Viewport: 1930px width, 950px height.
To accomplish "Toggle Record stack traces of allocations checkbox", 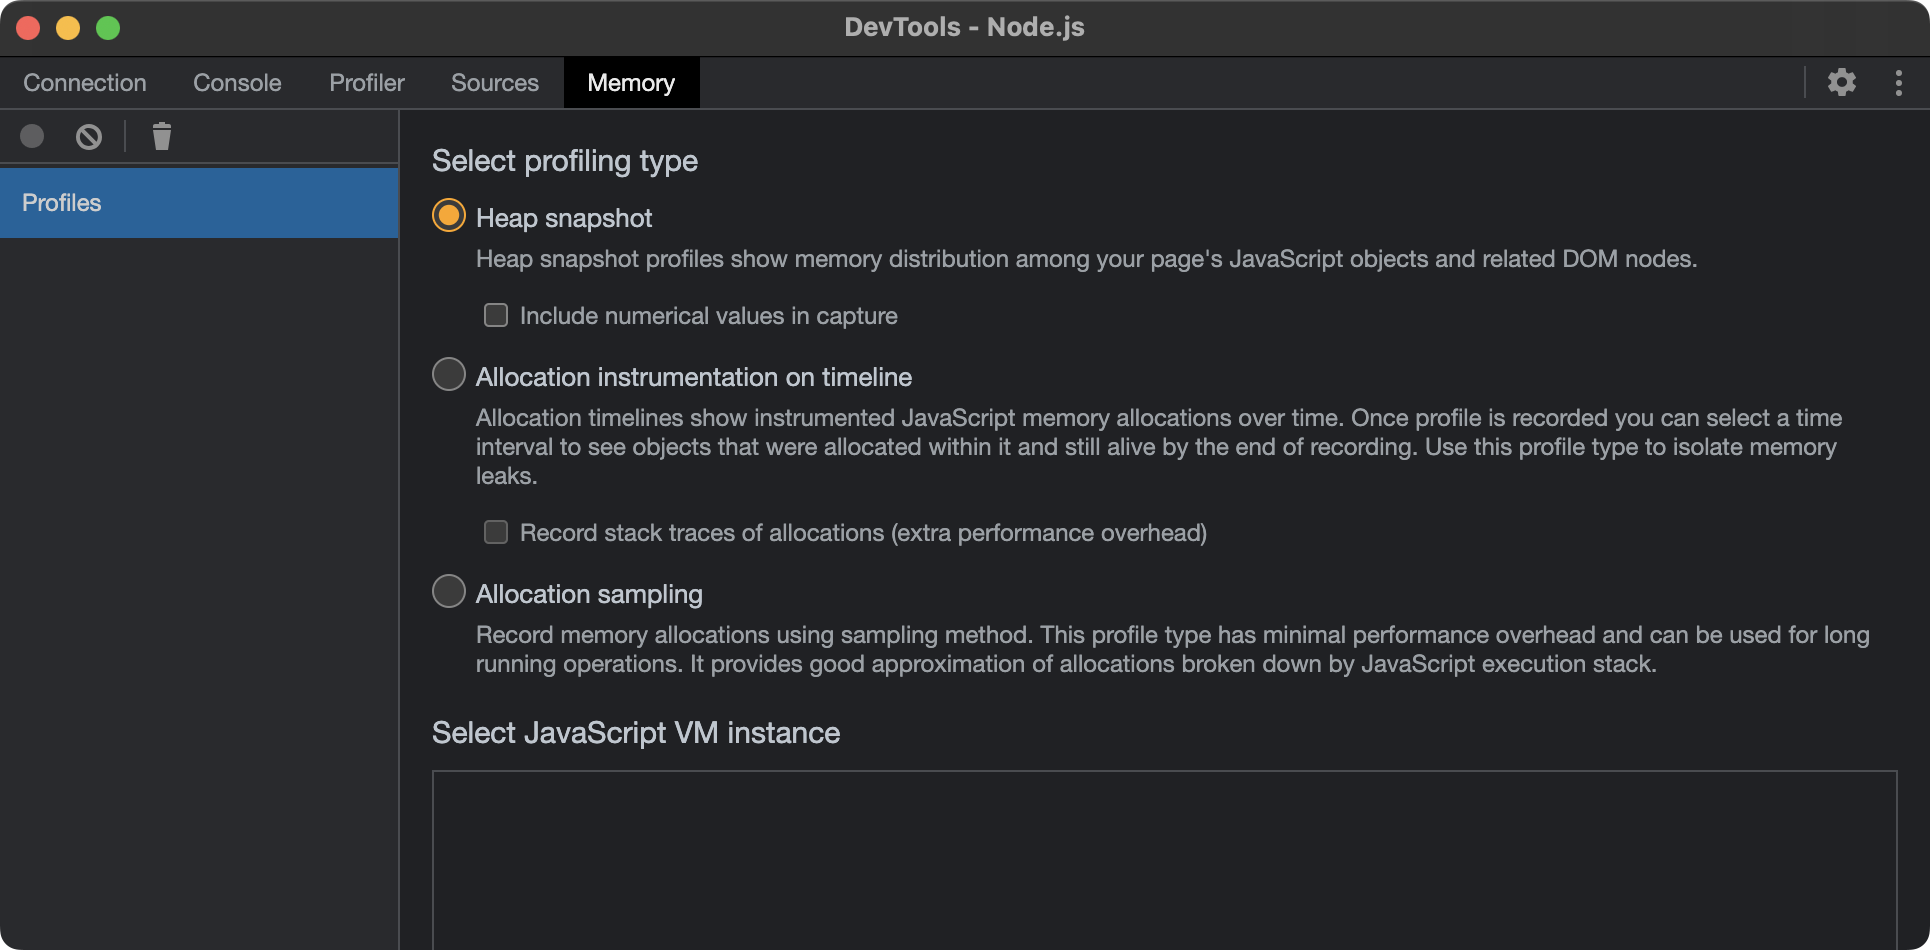I will (496, 533).
